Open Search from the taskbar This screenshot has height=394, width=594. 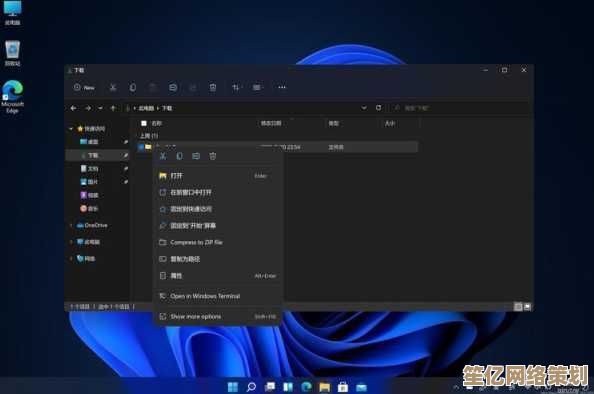[251, 387]
